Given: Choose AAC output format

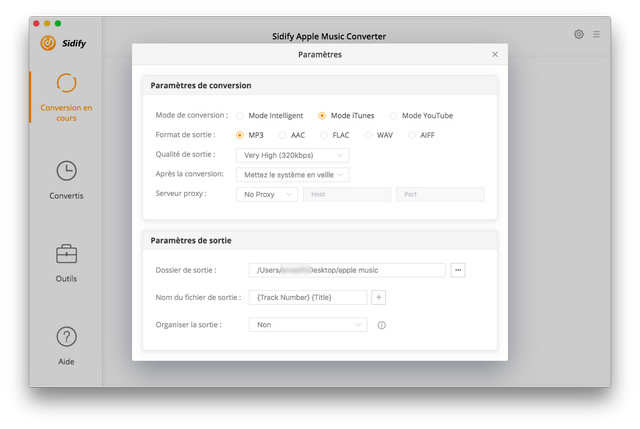Looking at the screenshot, I should pos(283,135).
